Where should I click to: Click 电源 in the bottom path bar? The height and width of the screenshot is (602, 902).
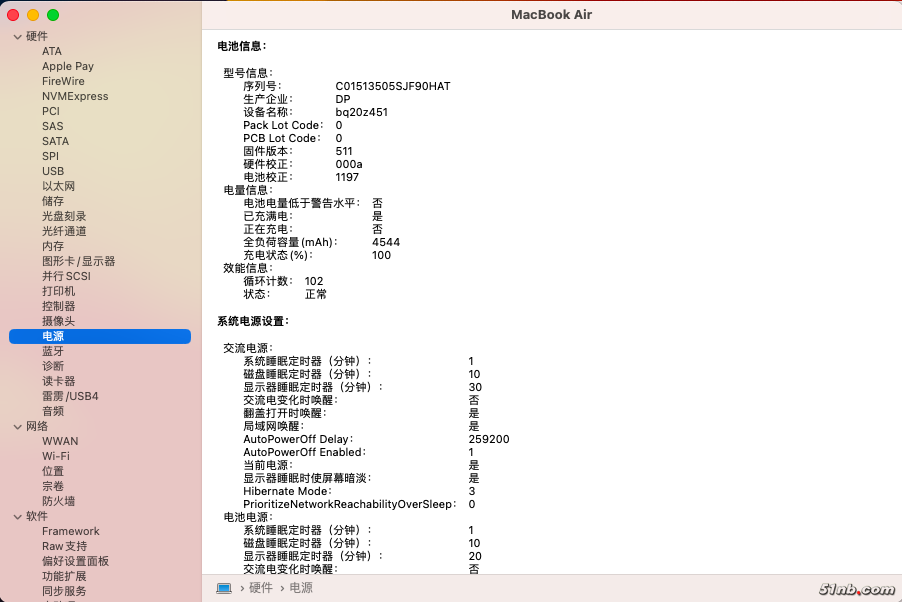tap(301, 588)
